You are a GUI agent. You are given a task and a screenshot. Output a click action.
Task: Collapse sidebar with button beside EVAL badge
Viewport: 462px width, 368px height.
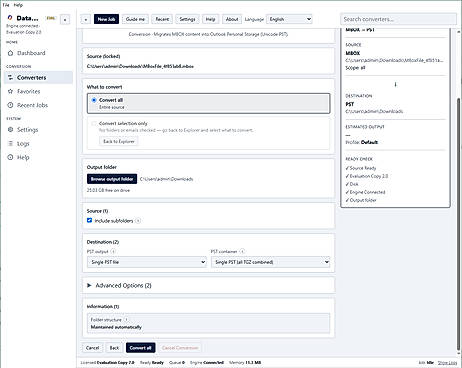tap(65, 20)
